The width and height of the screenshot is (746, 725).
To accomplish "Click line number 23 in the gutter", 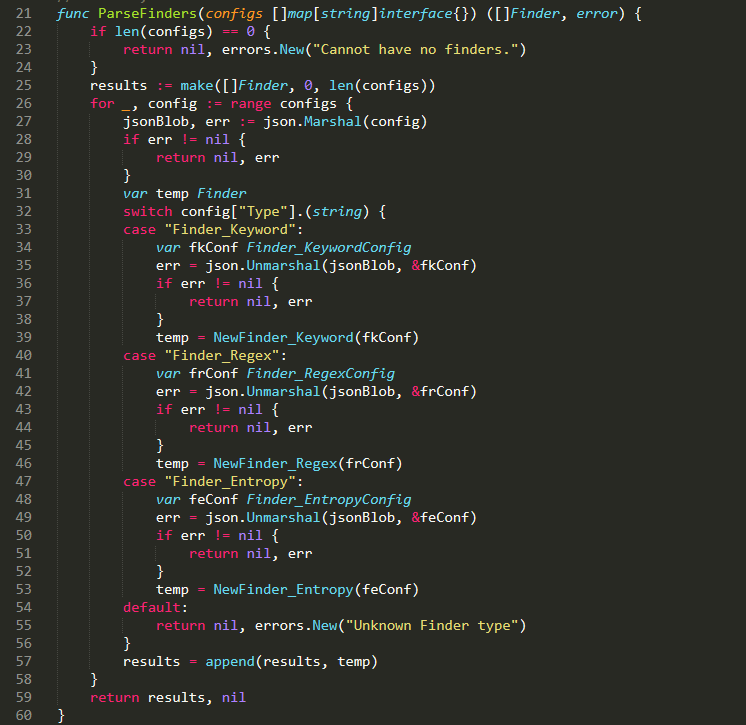I will (x=23, y=49).
